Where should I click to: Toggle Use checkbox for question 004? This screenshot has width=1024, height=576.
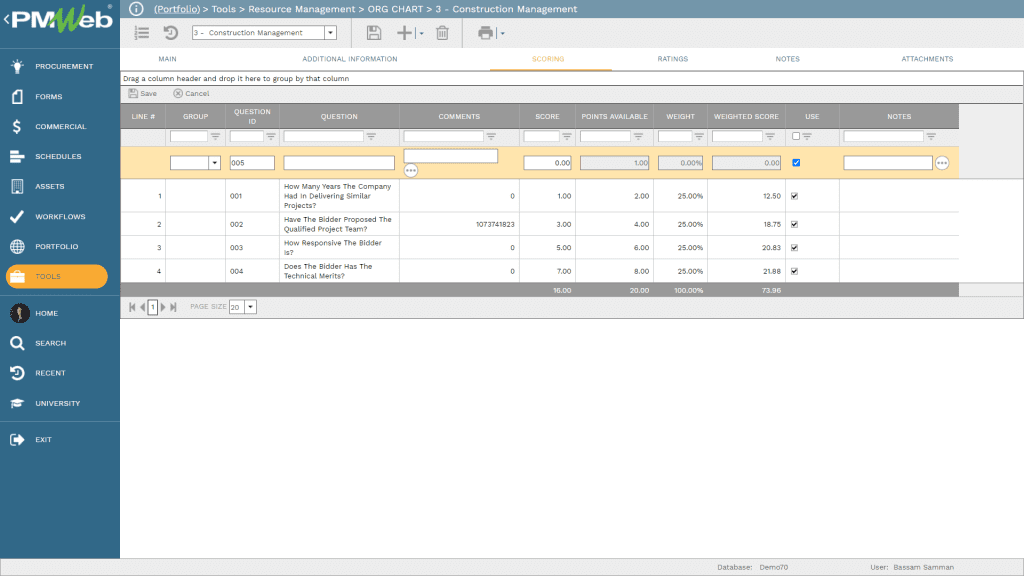[795, 271]
